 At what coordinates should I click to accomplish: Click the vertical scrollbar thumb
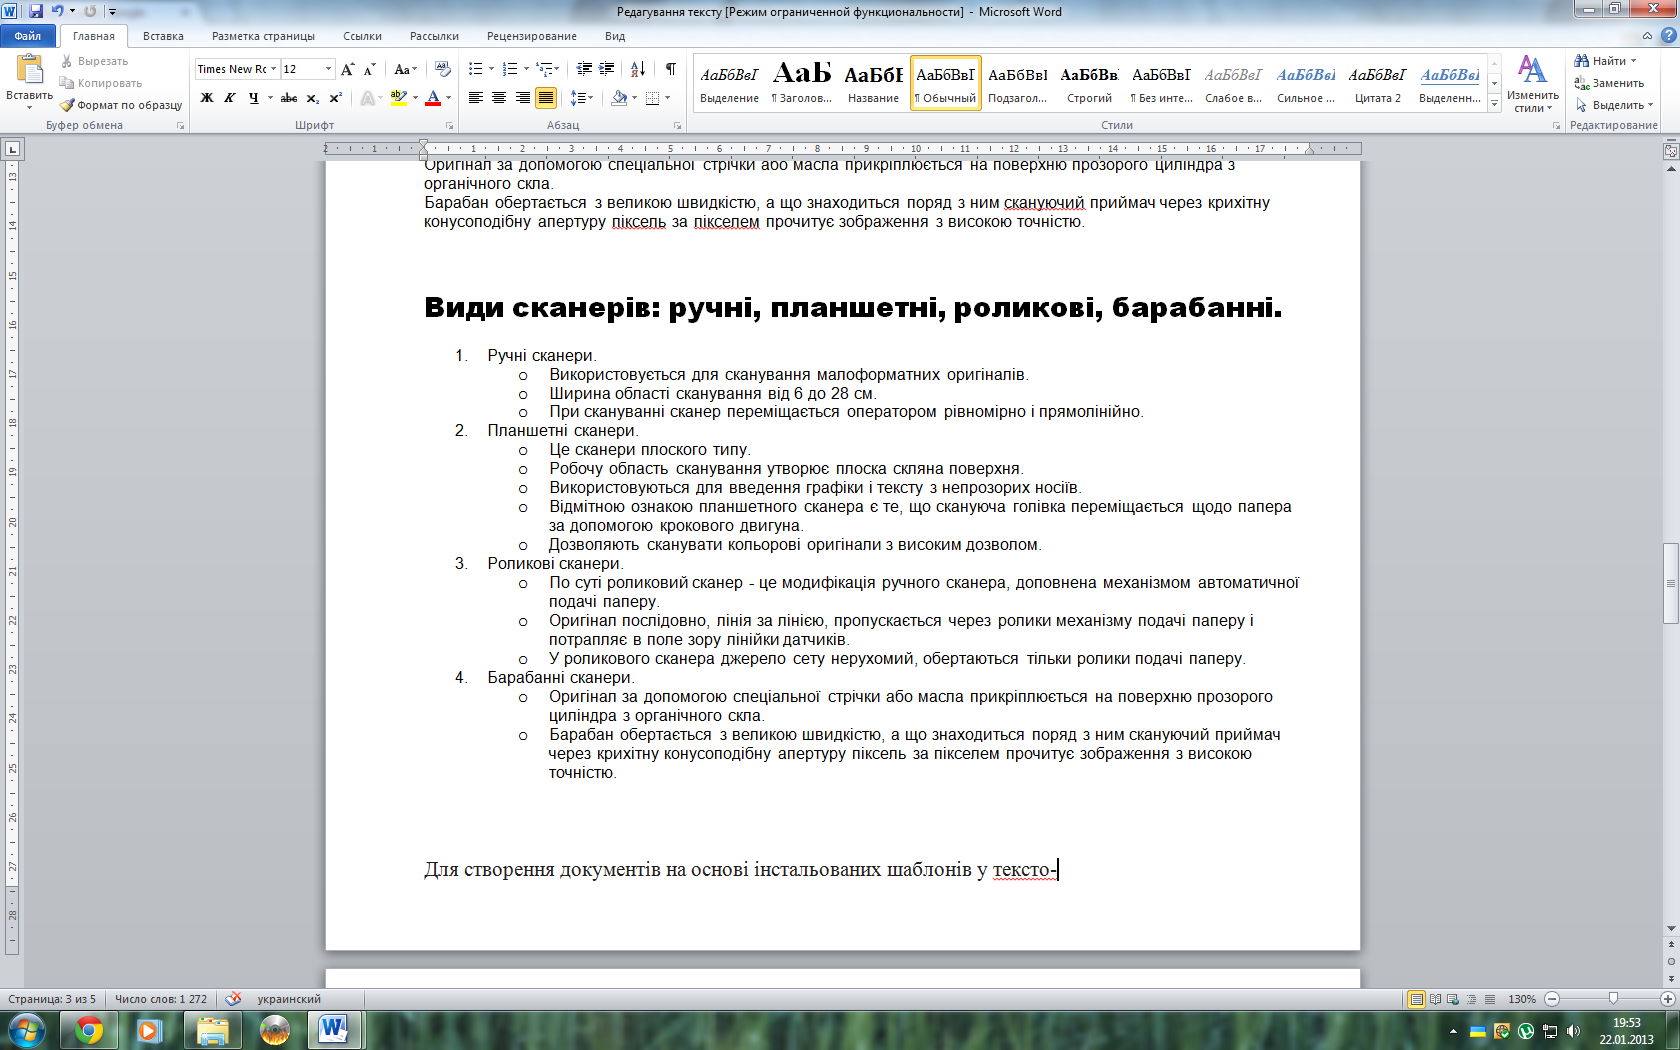pos(1670,583)
